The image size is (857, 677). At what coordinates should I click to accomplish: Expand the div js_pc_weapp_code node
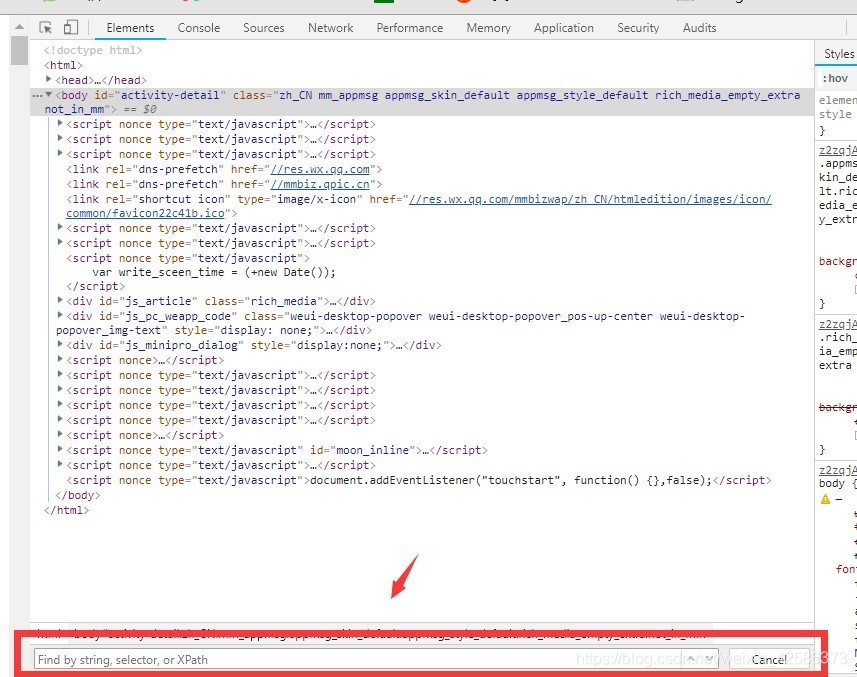[60, 315]
